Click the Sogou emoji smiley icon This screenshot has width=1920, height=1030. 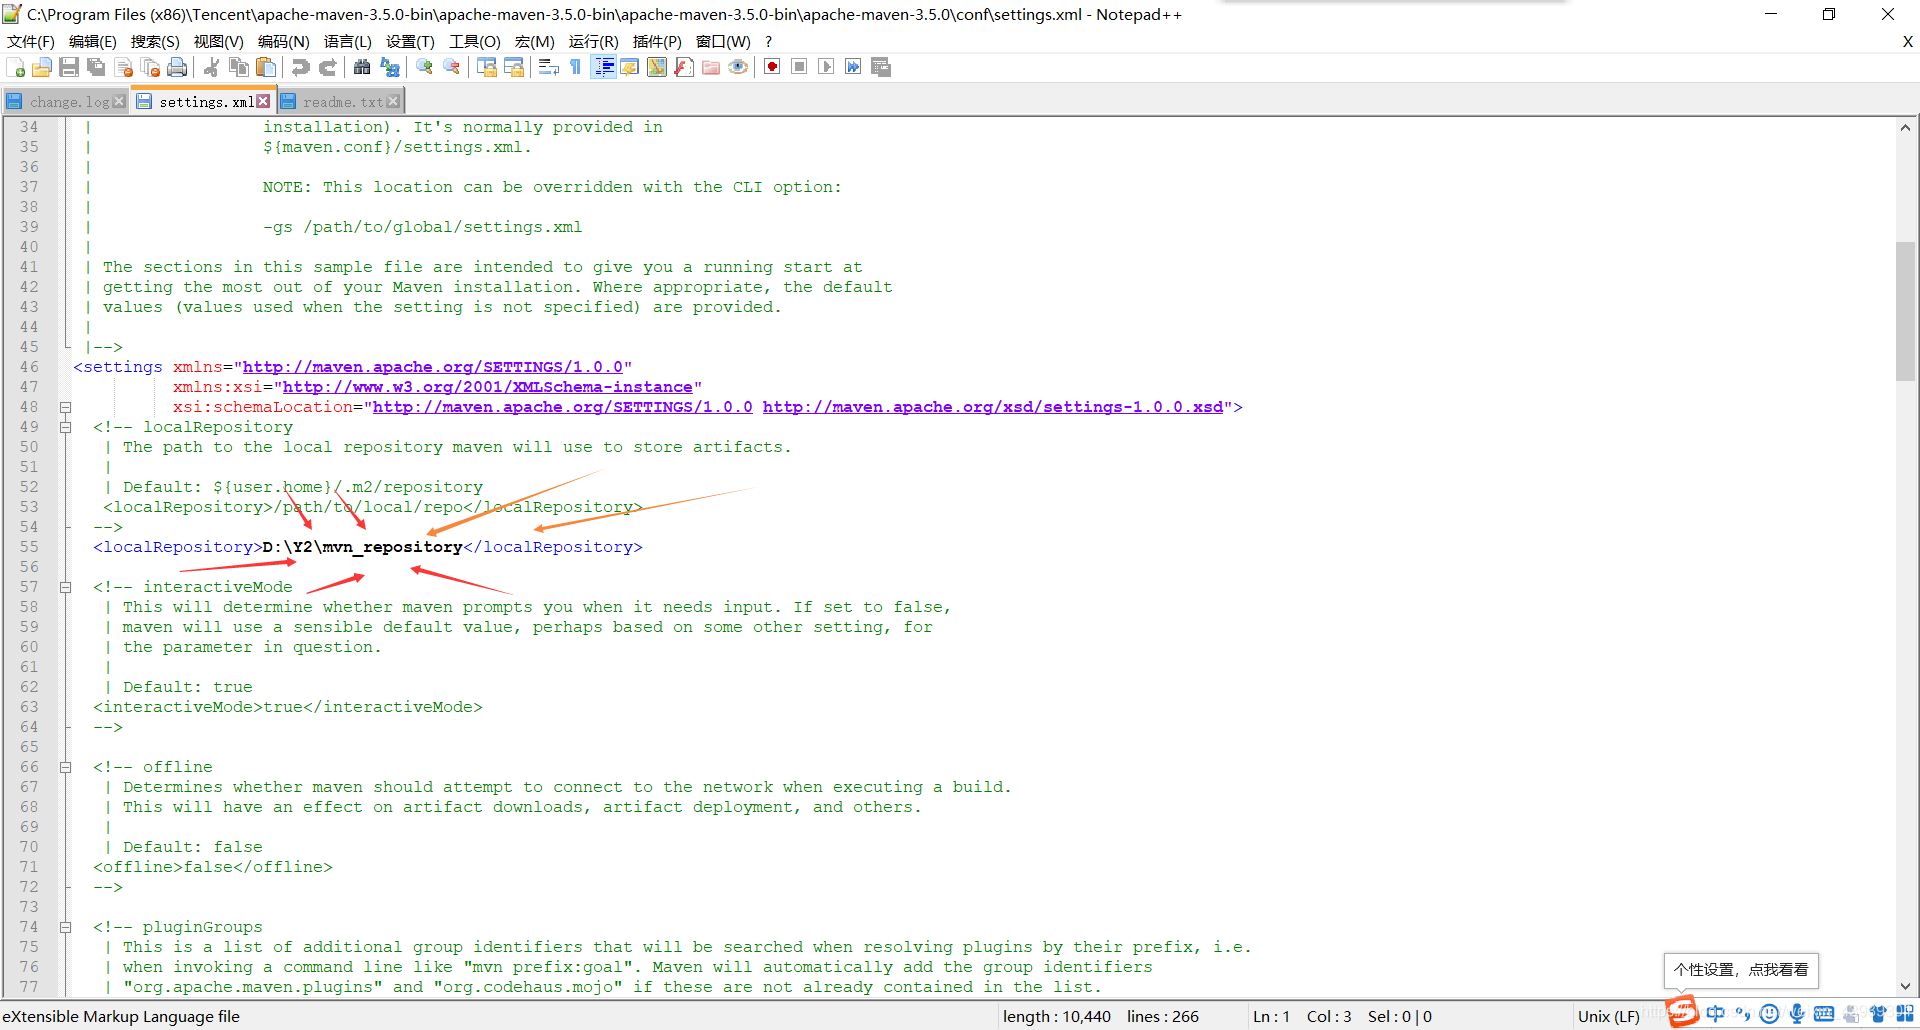[1769, 1014]
